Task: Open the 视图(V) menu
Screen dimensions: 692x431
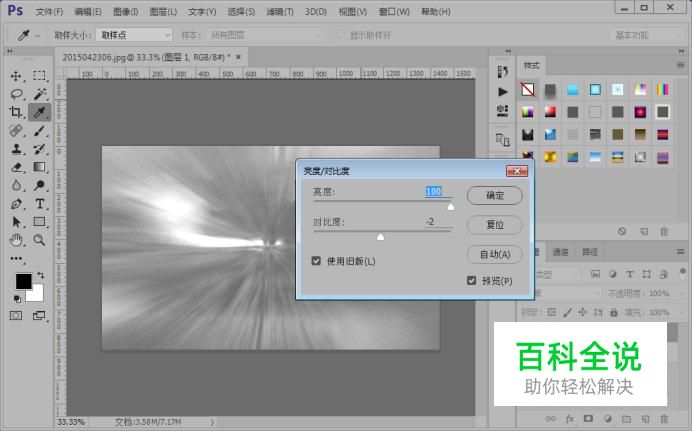Action: (x=353, y=12)
